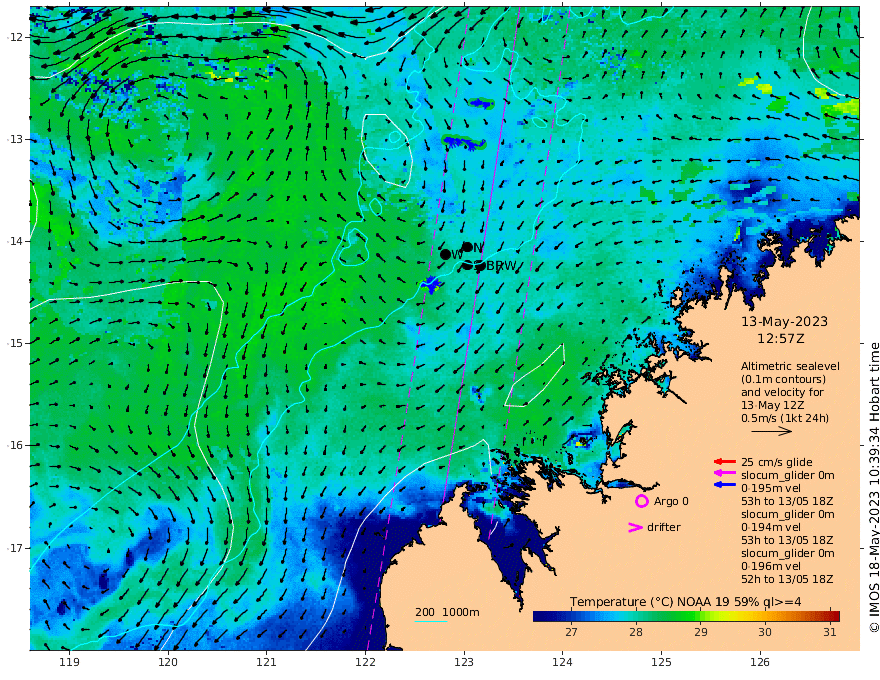880x680 pixels.
Task: Click colorbar tick label 28
Action: (x=636, y=632)
